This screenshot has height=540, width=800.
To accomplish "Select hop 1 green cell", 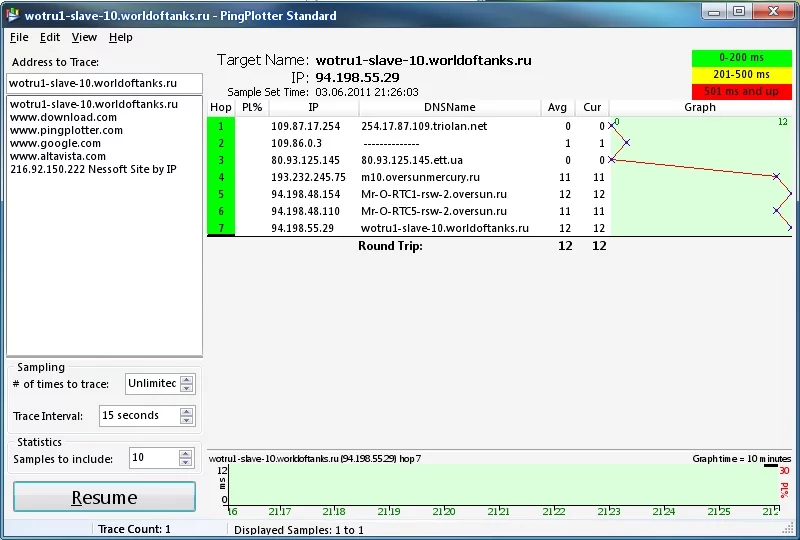I will tap(221, 126).
